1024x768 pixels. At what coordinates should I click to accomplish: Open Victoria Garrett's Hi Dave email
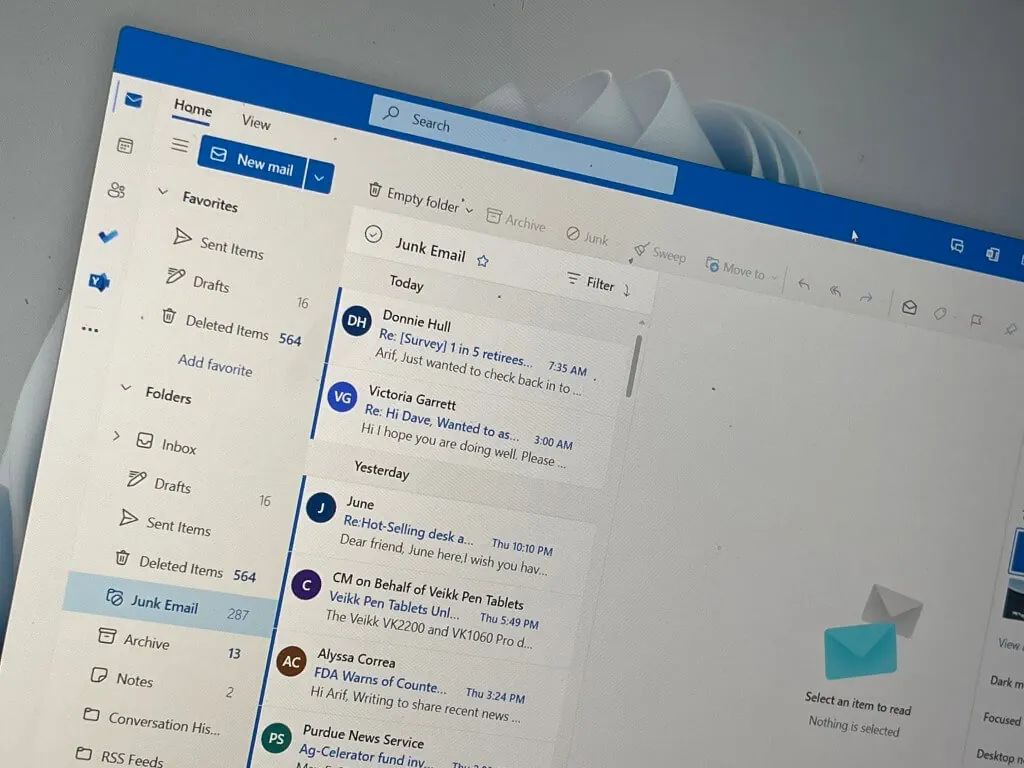pos(464,428)
